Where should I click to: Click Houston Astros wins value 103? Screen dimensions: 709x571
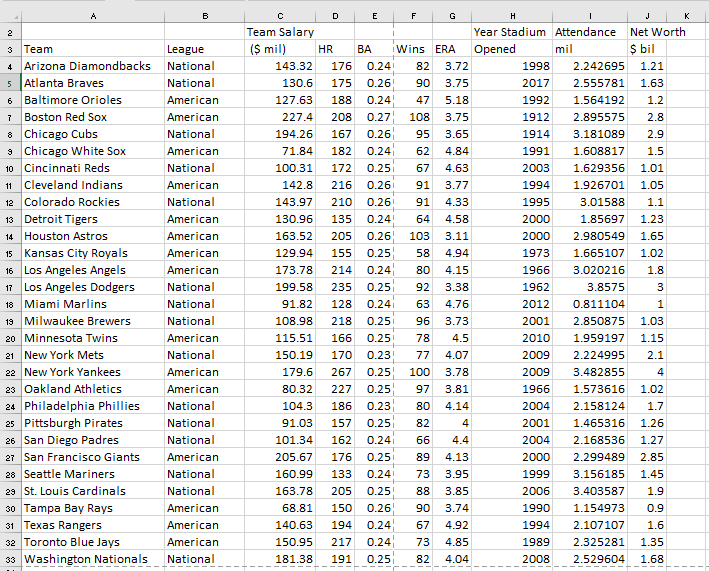coord(413,236)
